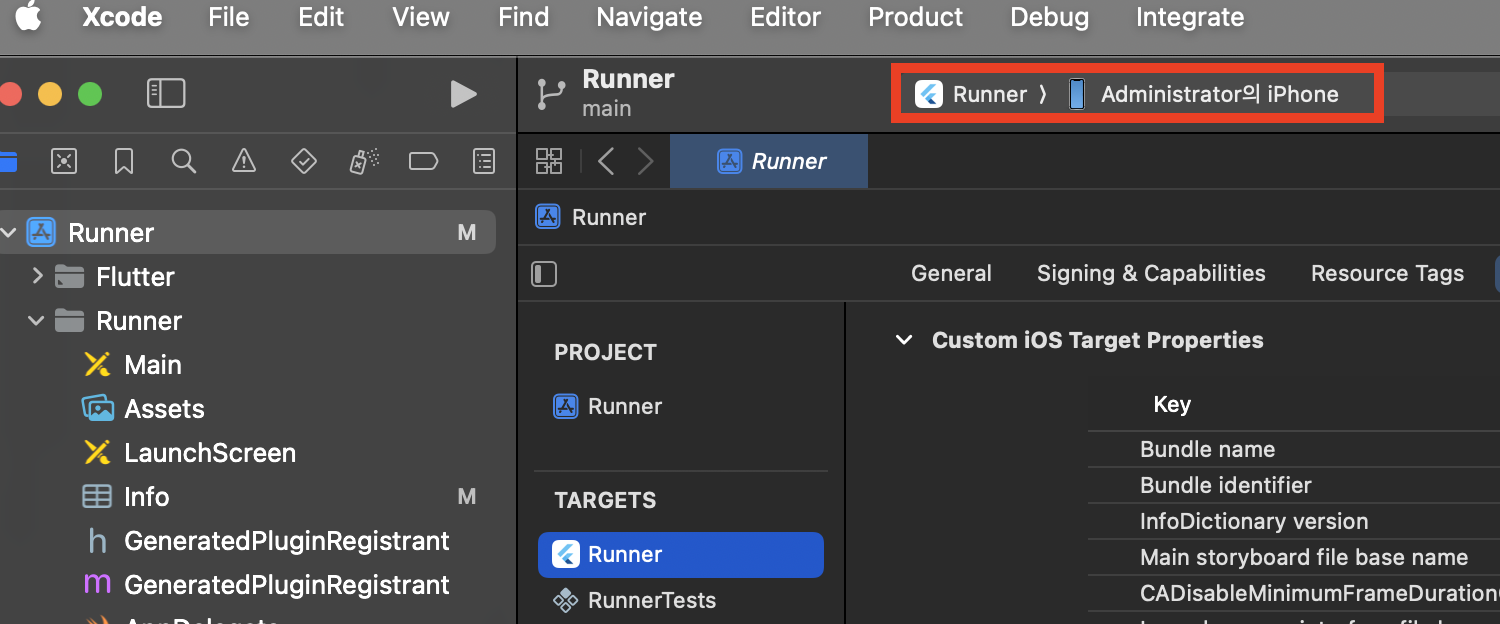Image resolution: width=1500 pixels, height=624 pixels.
Task: Collapse Custom iOS Target Properties section
Action: 904,340
